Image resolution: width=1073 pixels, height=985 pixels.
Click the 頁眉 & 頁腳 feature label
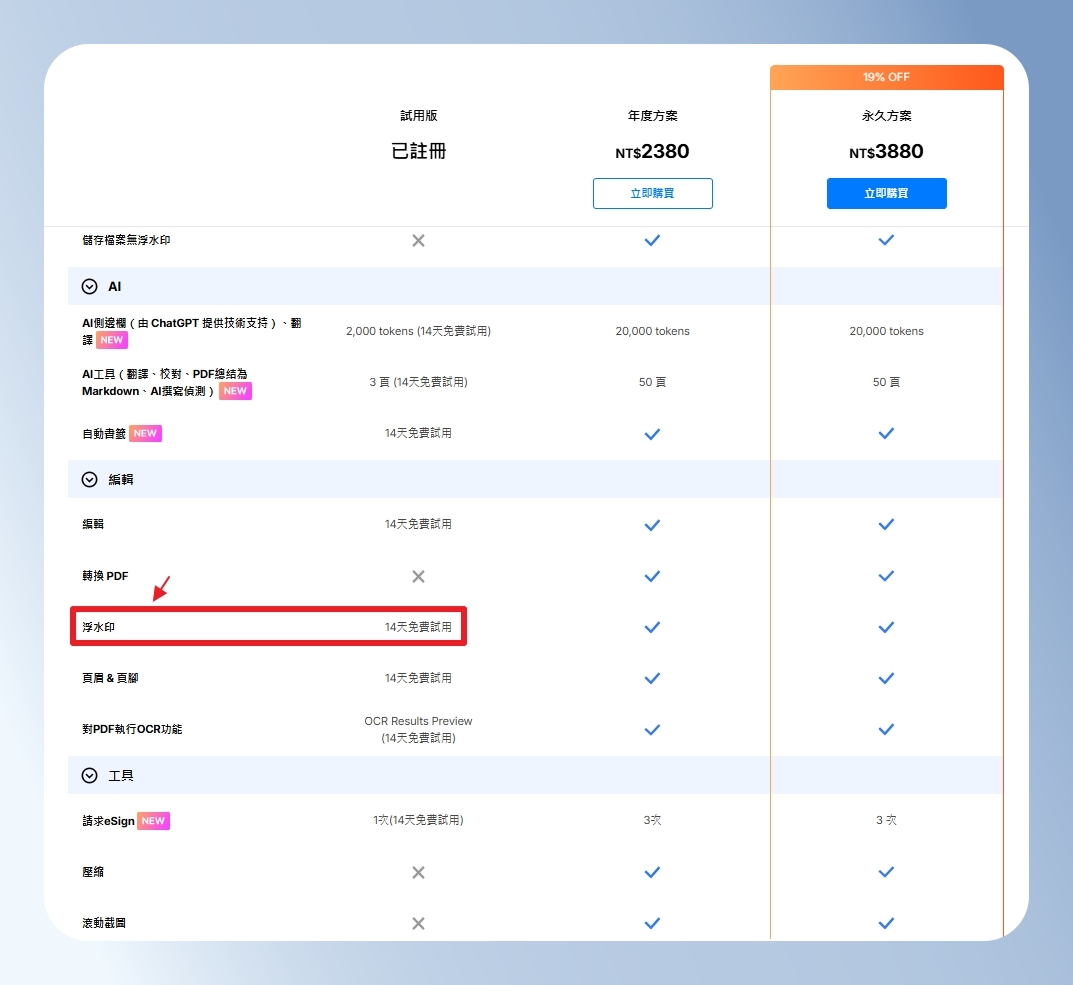(x=110, y=678)
